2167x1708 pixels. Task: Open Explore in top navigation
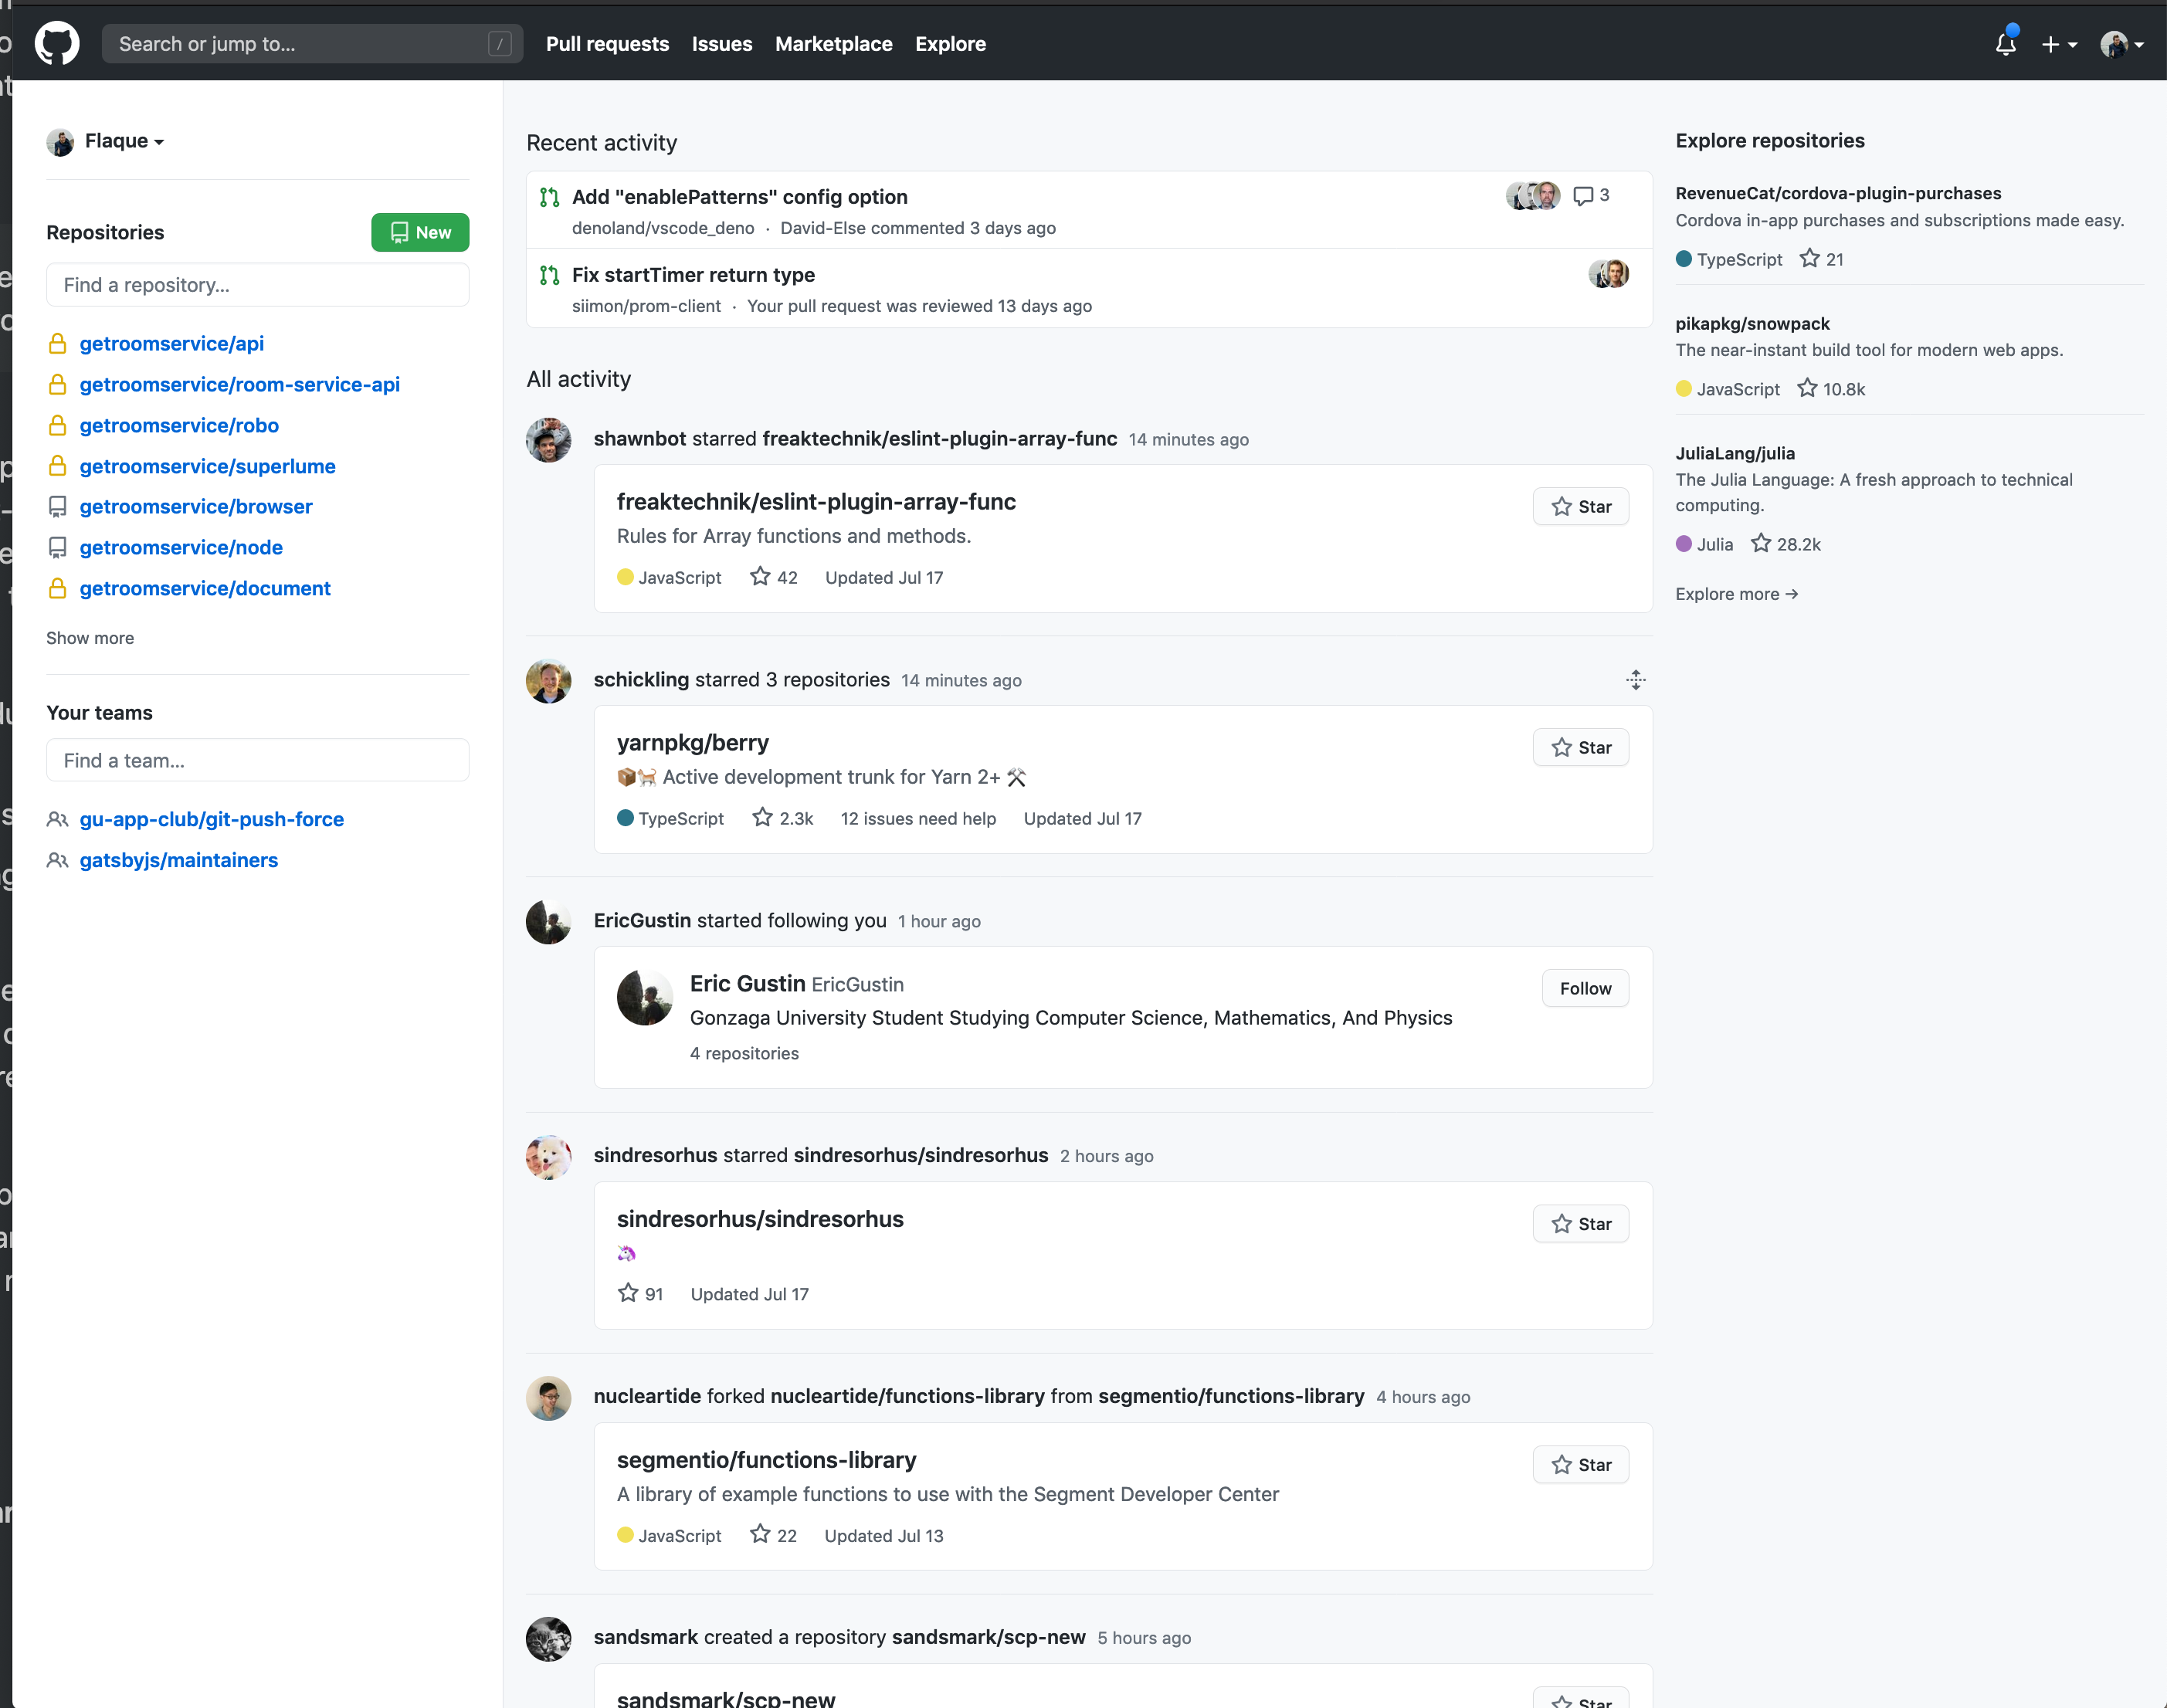pos(950,44)
